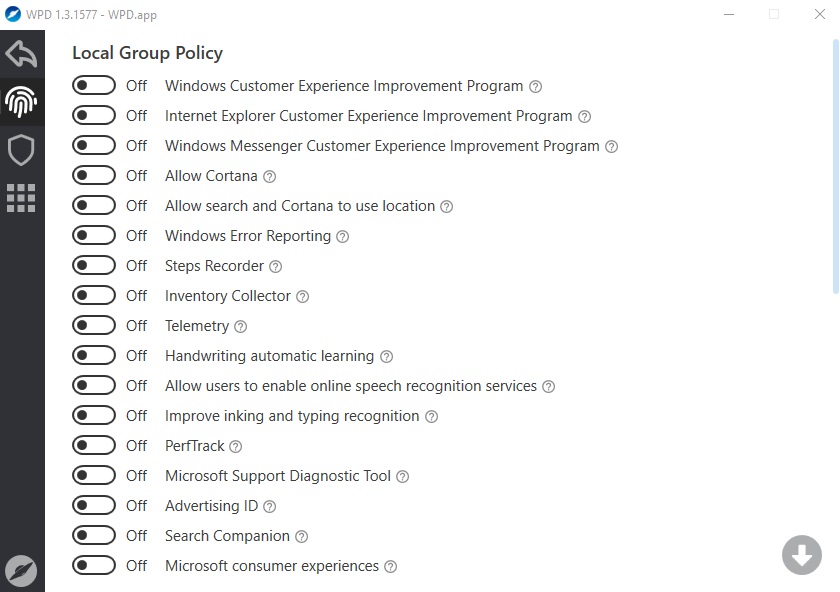Open the Apps grid section
The width and height of the screenshot is (840, 592).
(x=21, y=198)
